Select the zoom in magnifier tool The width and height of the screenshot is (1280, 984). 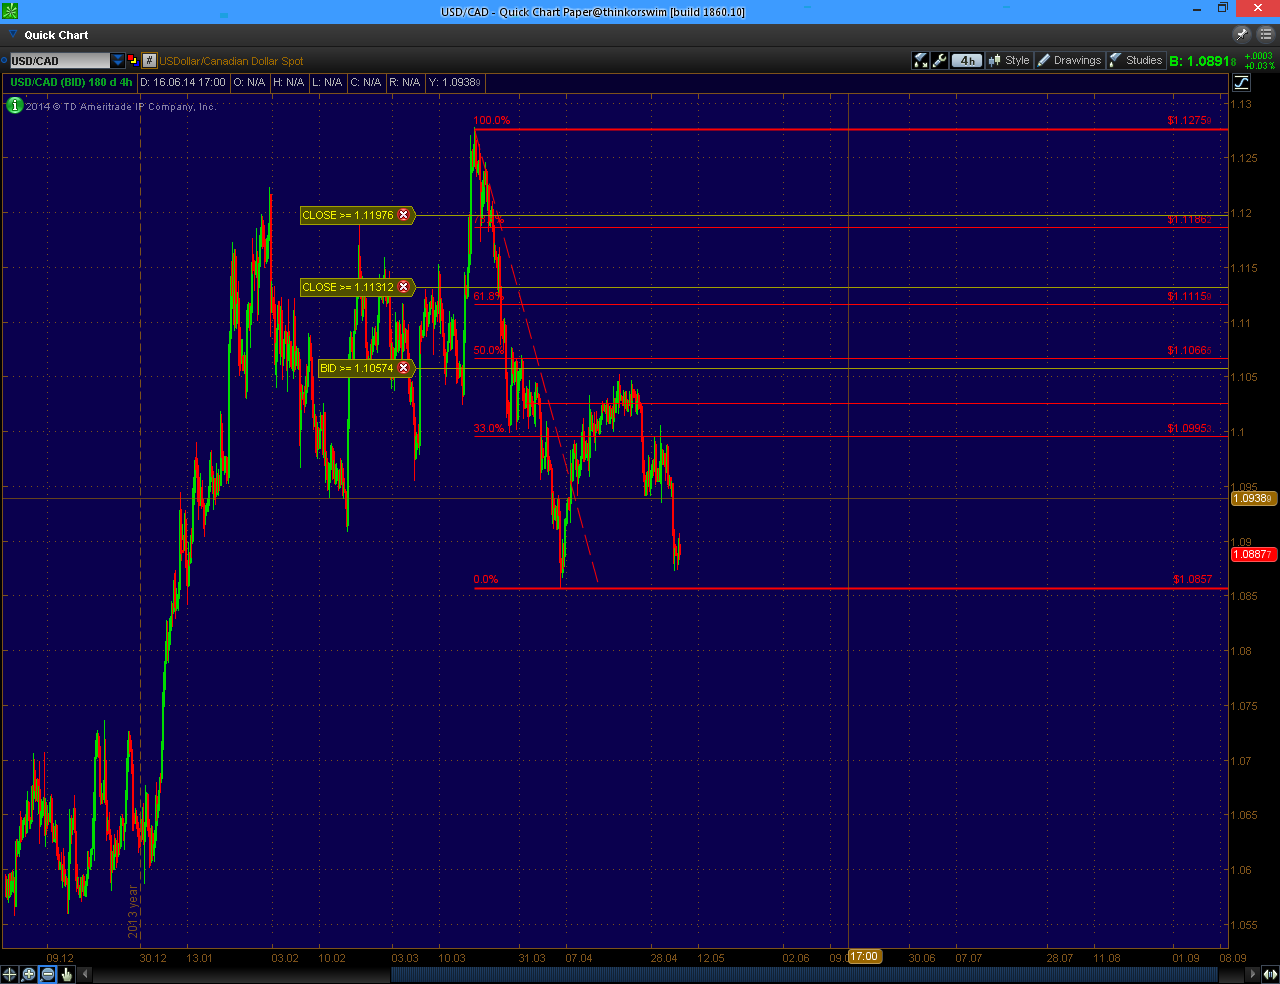29,974
